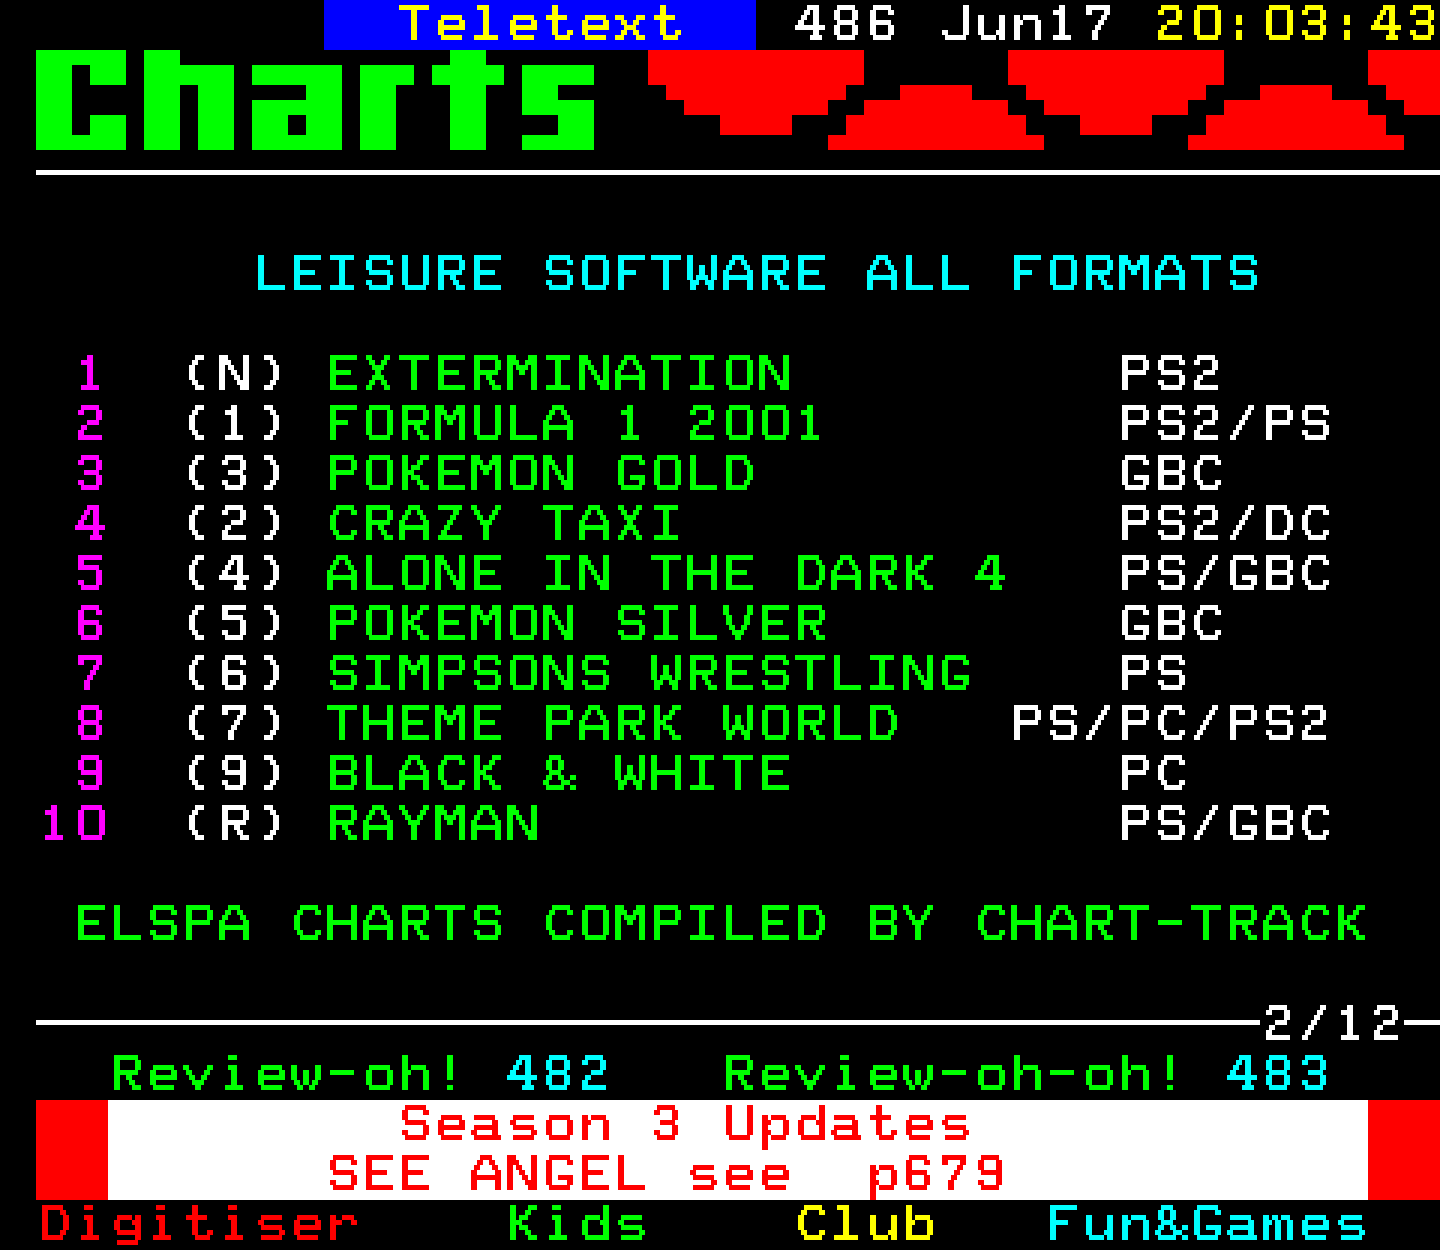
Task: Click the PS2/PS format for Formula 1 2001
Action: pos(1225,424)
